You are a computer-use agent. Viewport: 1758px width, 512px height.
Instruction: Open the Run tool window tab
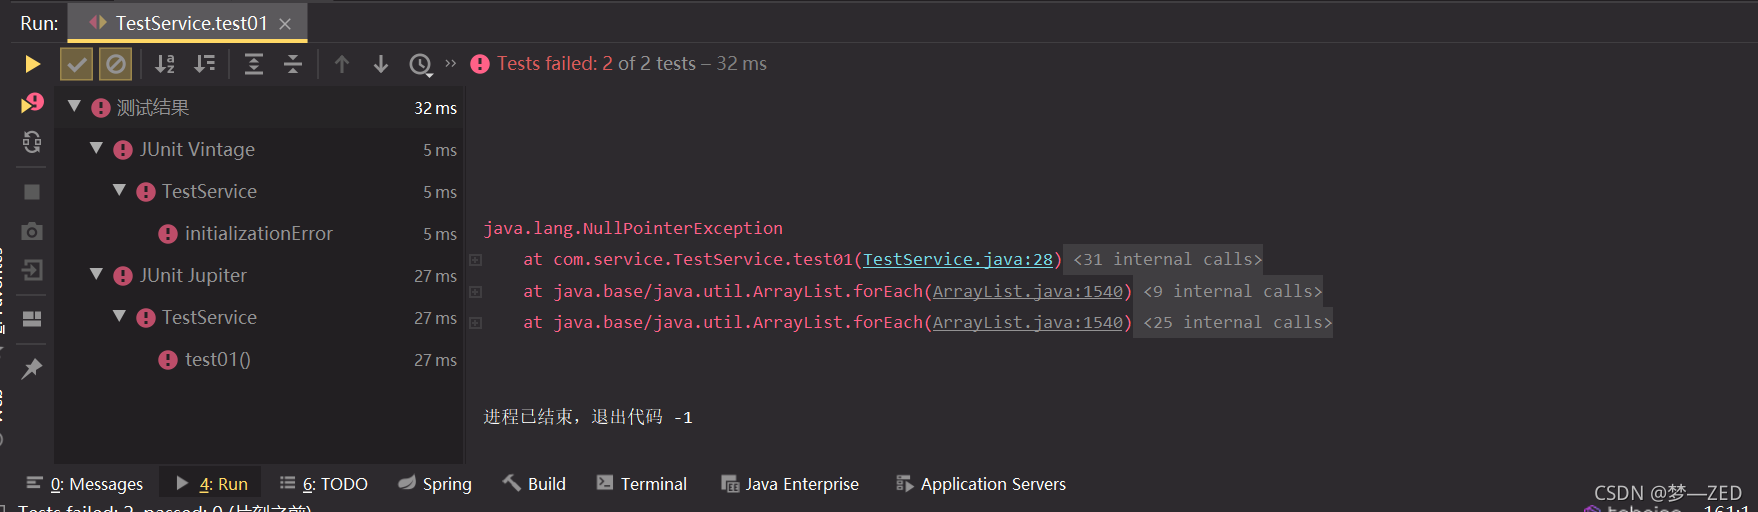(212, 484)
